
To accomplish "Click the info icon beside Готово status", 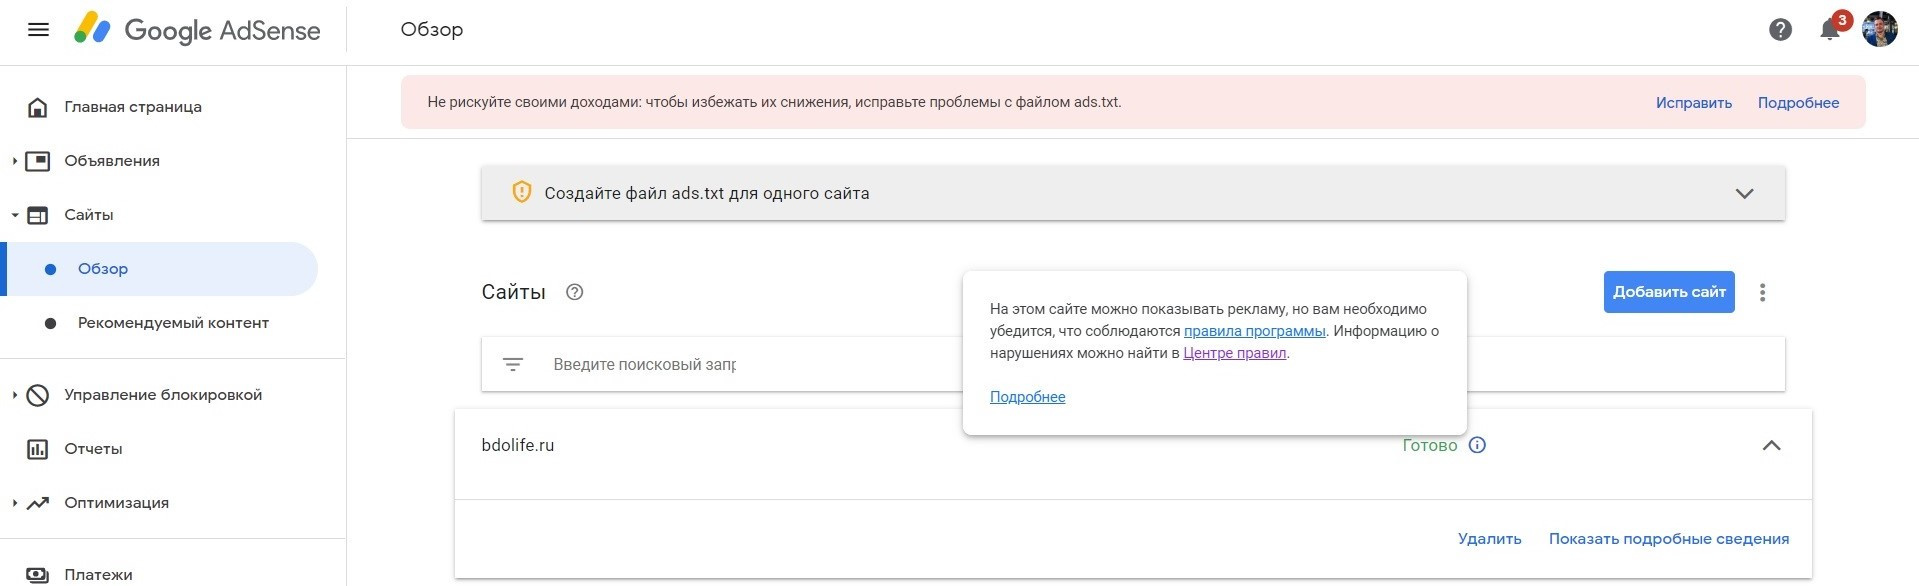I will tap(1477, 445).
